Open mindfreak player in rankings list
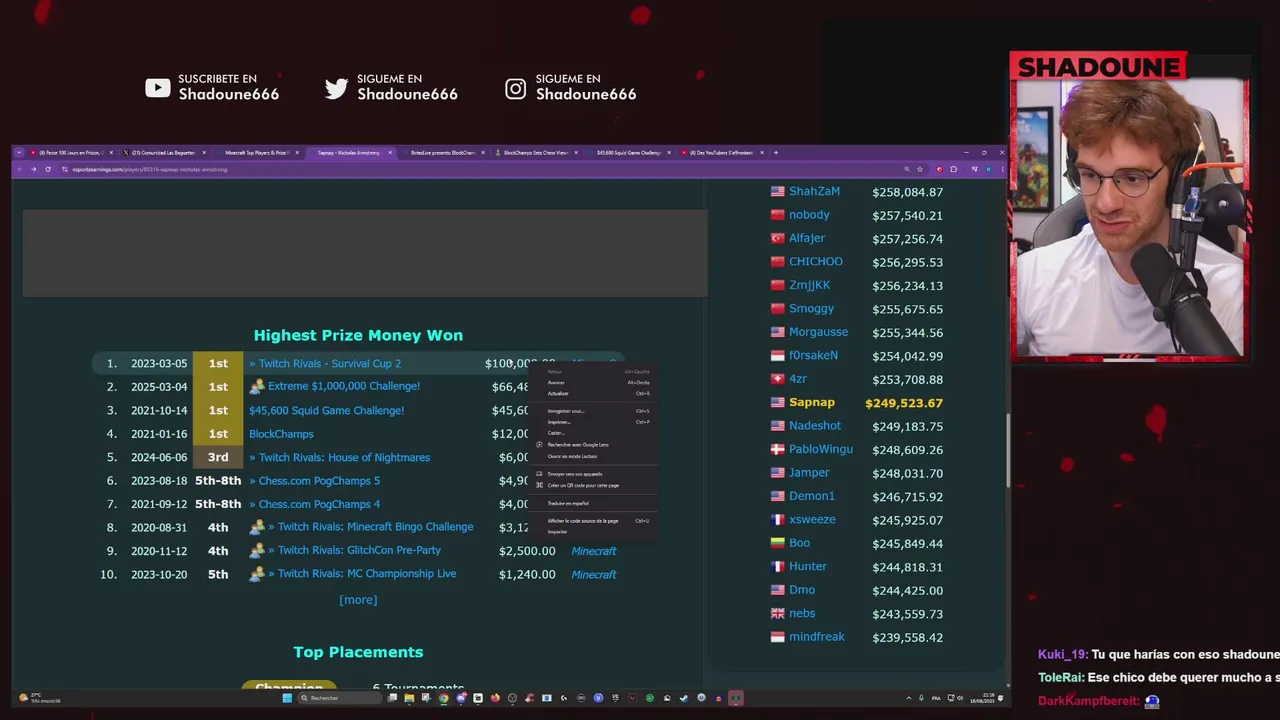 click(x=817, y=637)
